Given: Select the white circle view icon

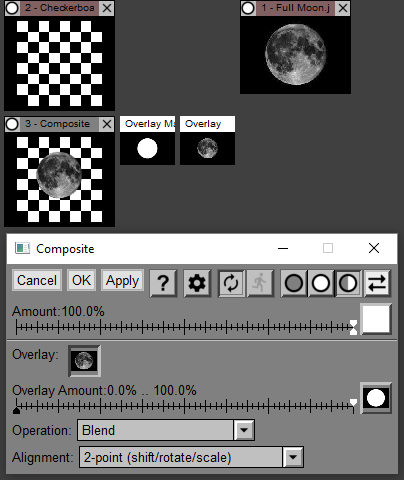Looking at the screenshot, I should tap(321, 283).
